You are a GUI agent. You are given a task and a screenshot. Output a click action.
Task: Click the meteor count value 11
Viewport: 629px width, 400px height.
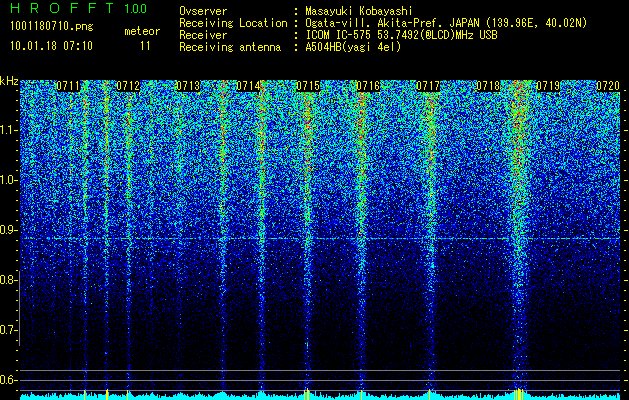pyautogui.click(x=145, y=46)
